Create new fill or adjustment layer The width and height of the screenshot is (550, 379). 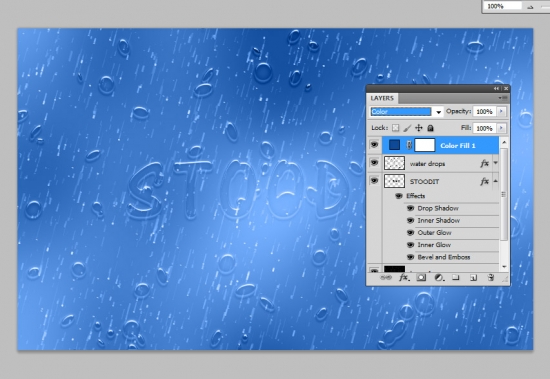439,278
